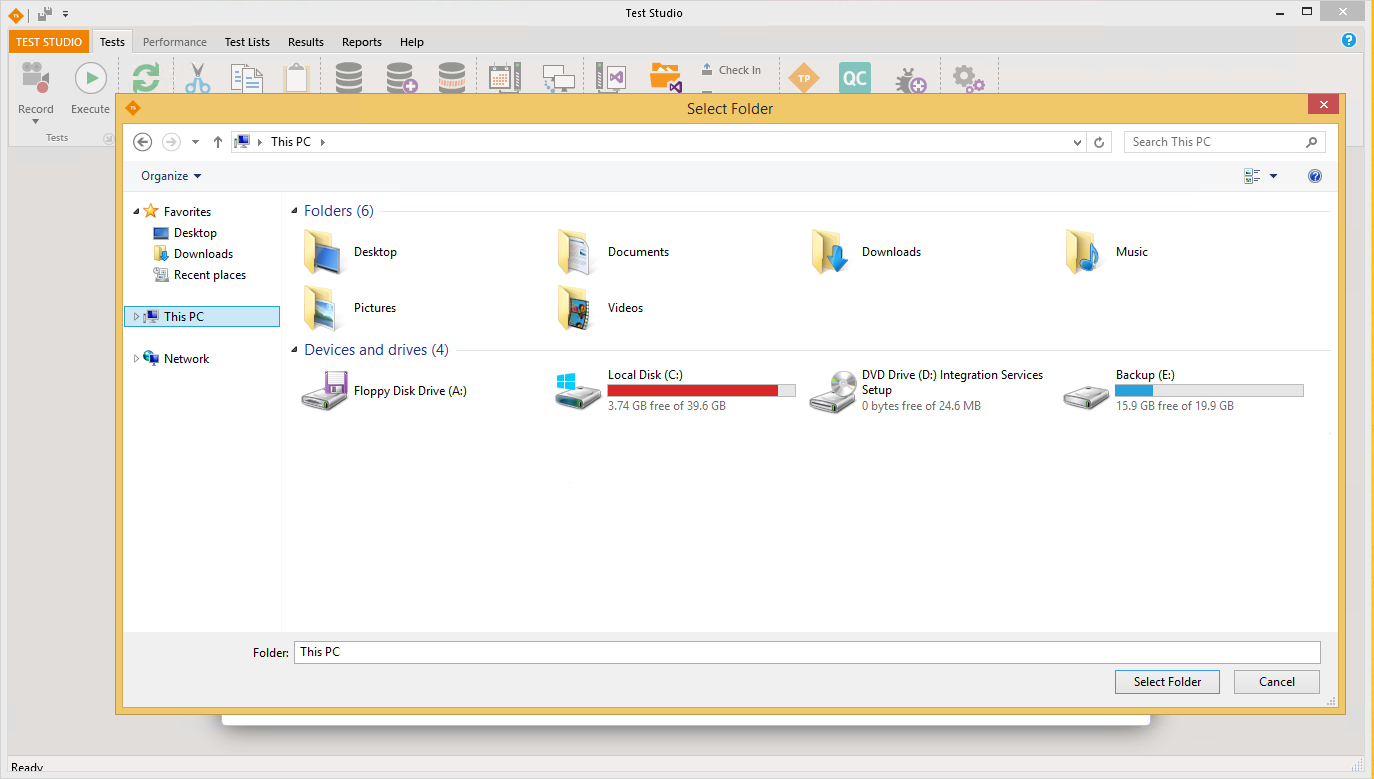Go back using the dialog's Back arrow

142,142
